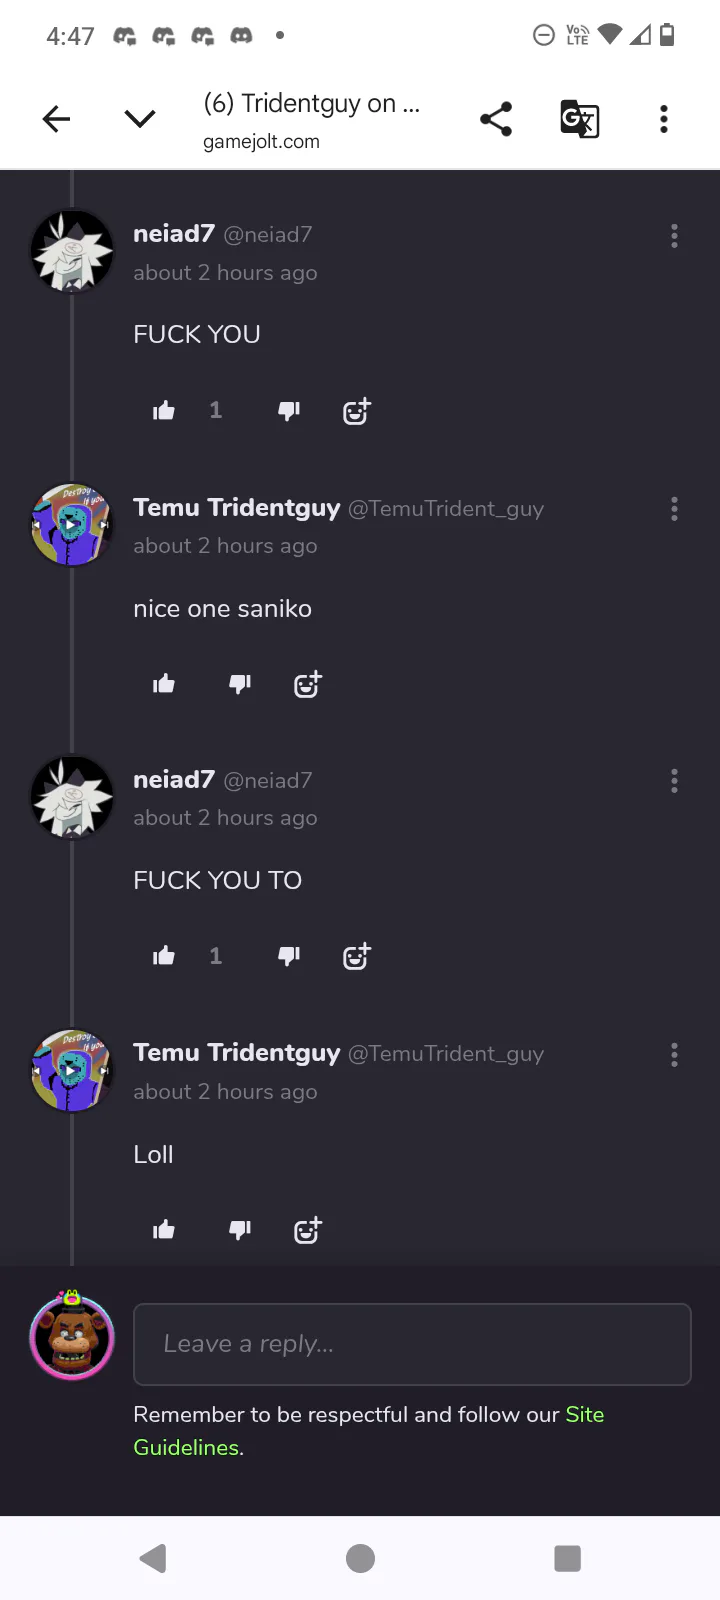Viewport: 720px width, 1600px height.
Task: Add reaction to neiad7's "FUCK YOU" comment
Action: pyautogui.click(x=356, y=410)
